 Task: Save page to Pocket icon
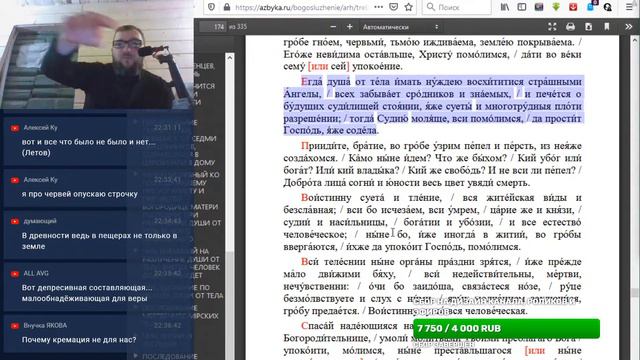click(393, 7)
